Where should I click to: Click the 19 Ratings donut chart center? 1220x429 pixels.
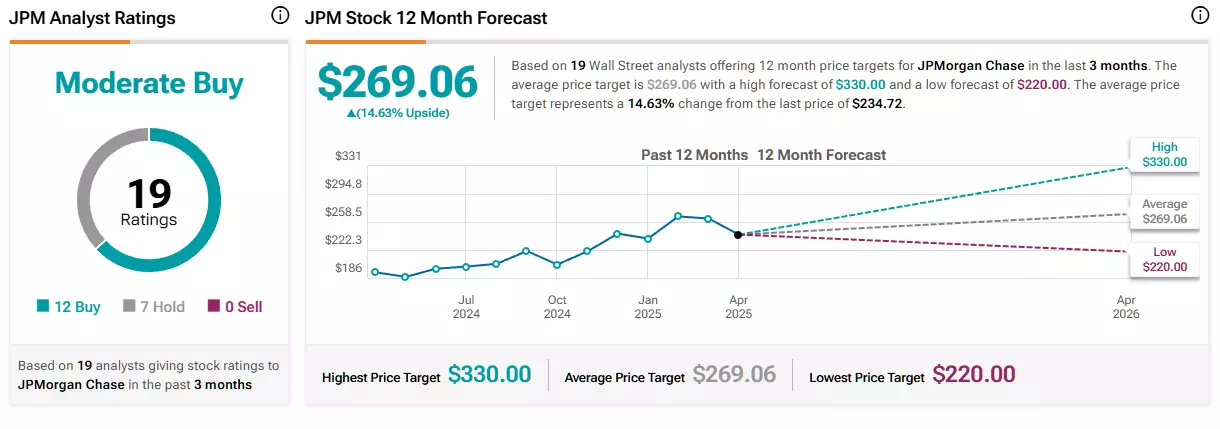[149, 201]
